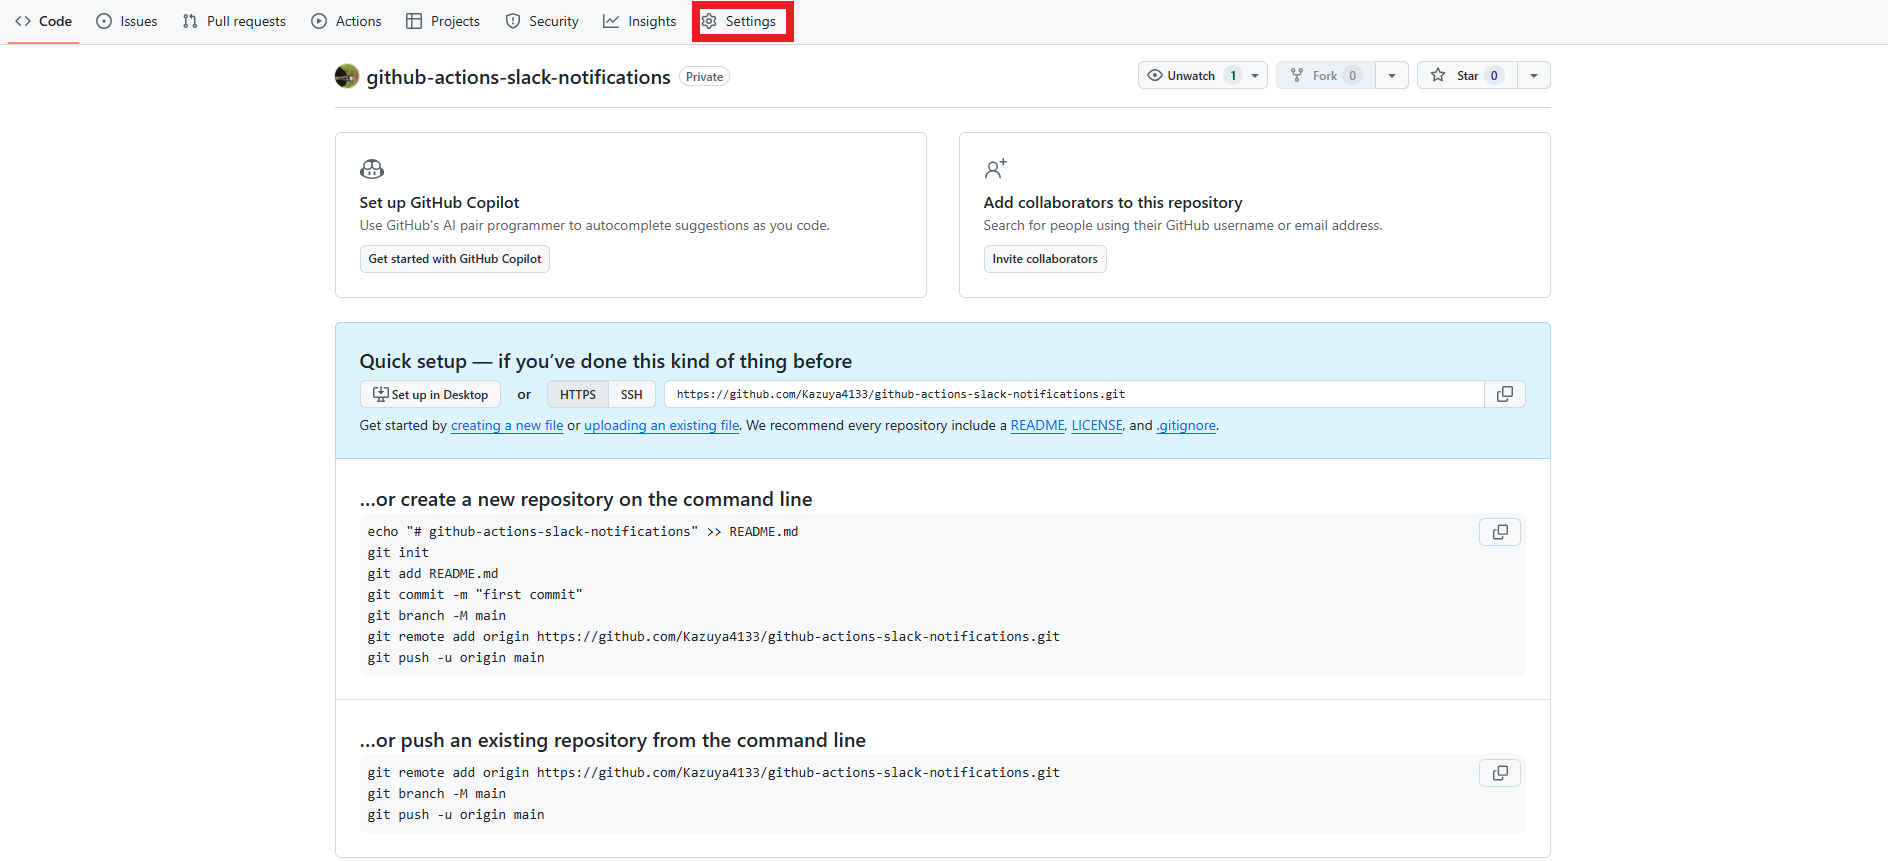This screenshot has height=861, width=1888.
Task: Copy the push existing repository commands
Action: tap(1500, 773)
